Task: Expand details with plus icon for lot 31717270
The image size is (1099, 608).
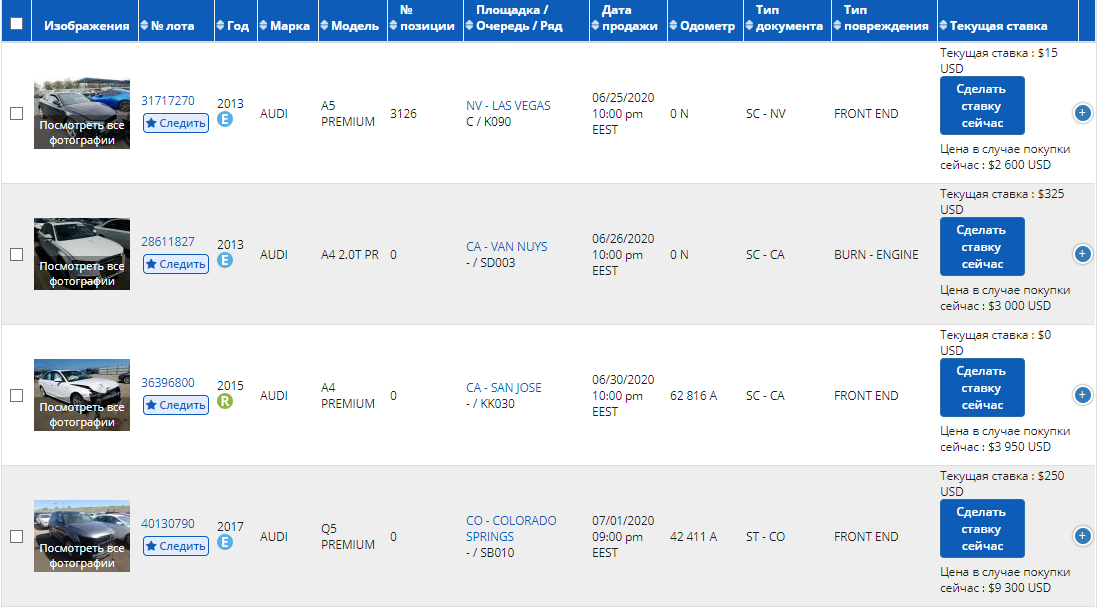Action: point(1082,113)
